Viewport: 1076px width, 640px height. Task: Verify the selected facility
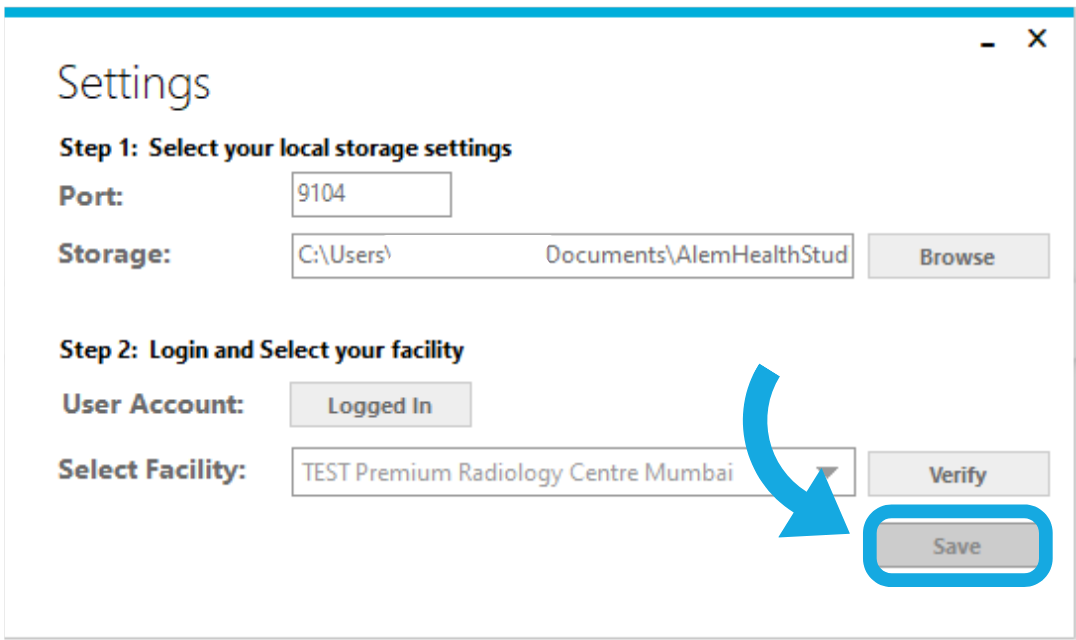coord(959,474)
